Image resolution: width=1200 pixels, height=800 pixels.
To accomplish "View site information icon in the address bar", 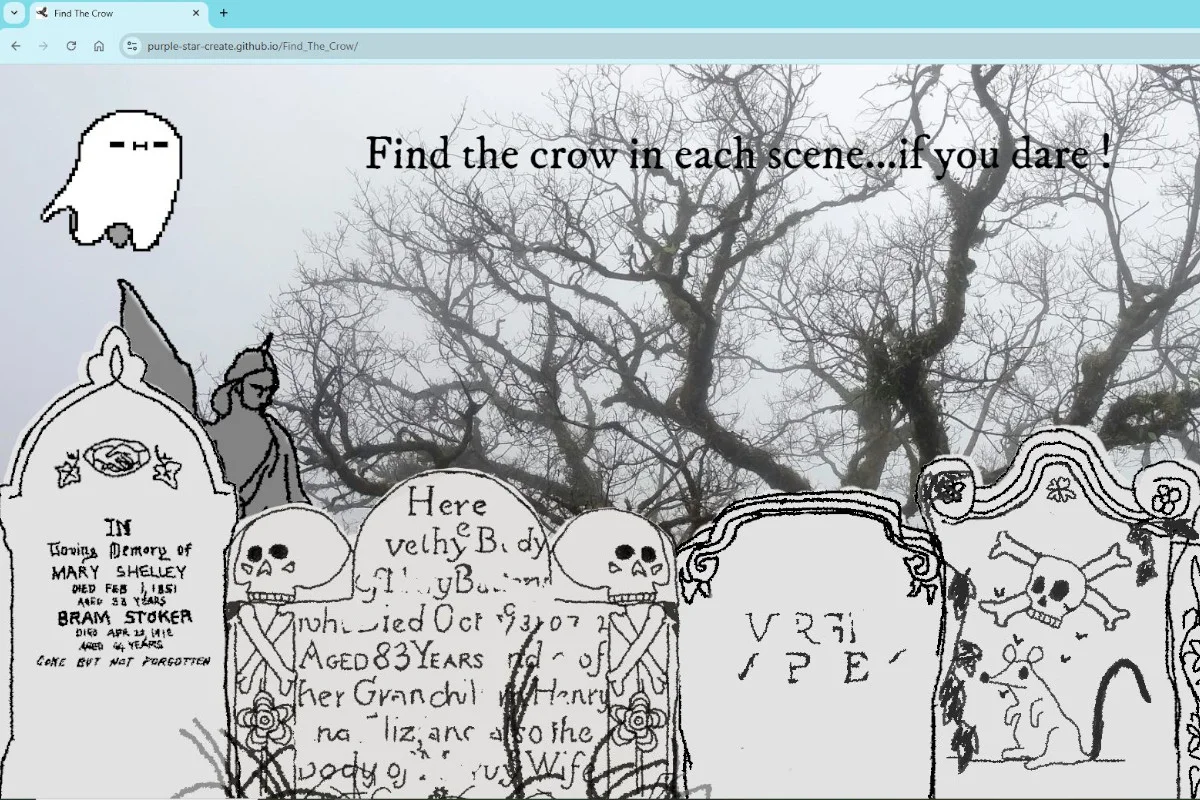I will (x=130, y=46).
